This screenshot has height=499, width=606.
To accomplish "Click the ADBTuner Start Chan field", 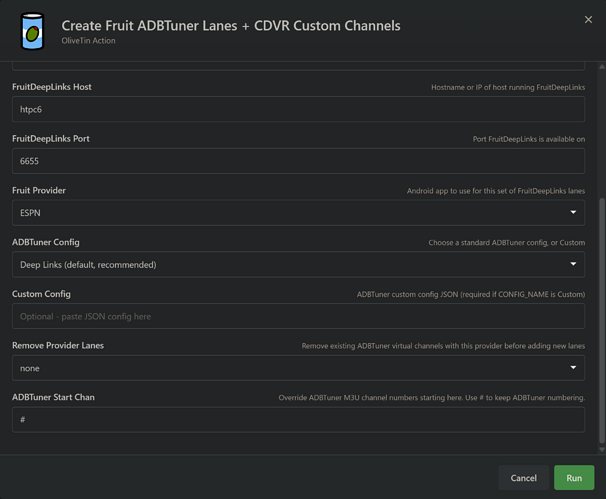I will [x=298, y=419].
